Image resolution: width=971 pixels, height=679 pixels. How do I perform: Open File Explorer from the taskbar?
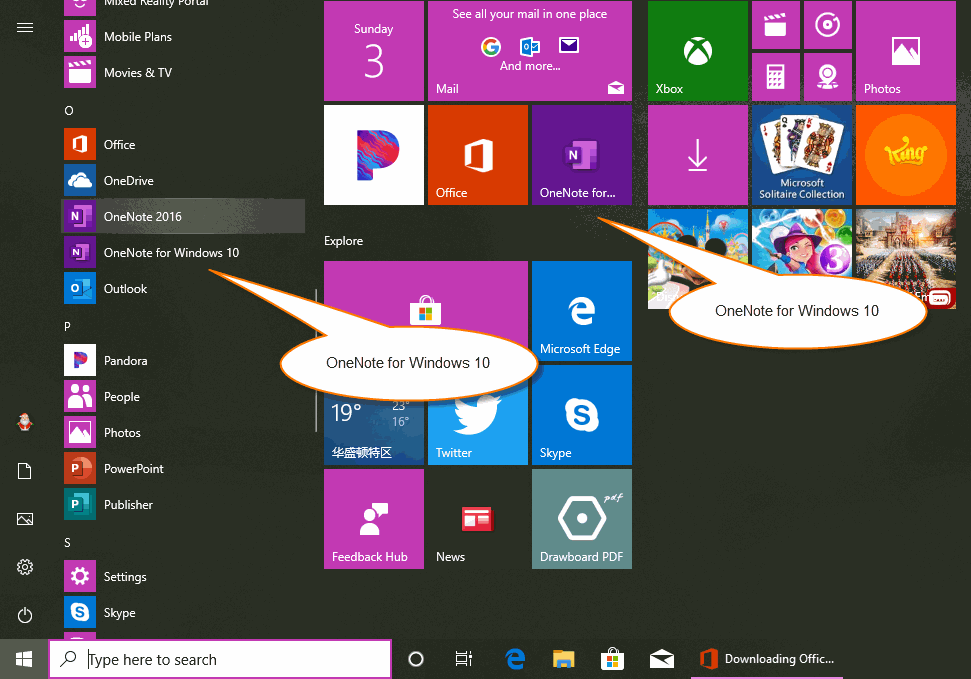coord(564,659)
